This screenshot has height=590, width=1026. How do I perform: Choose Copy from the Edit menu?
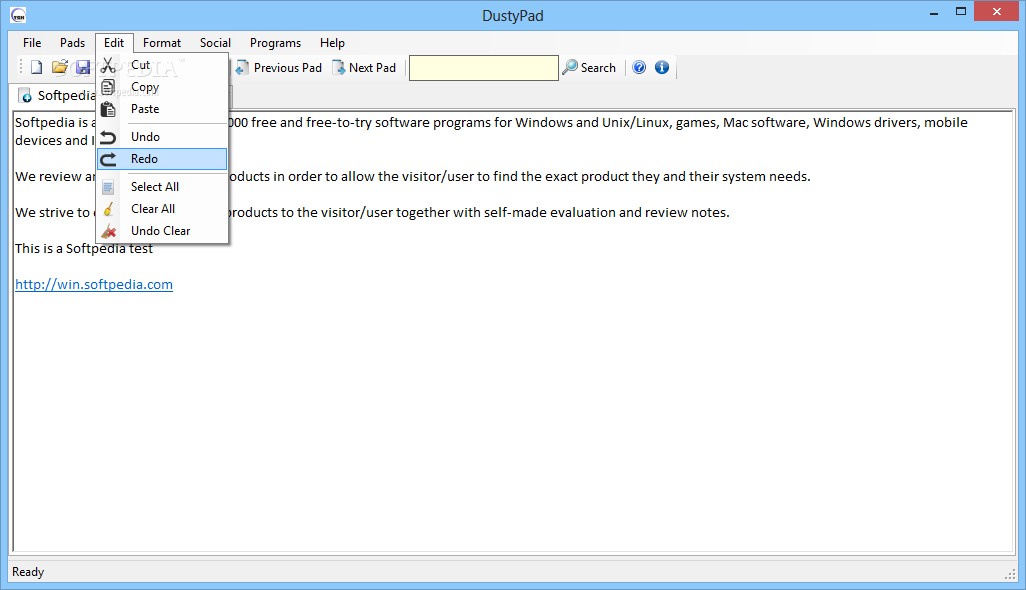click(162, 87)
